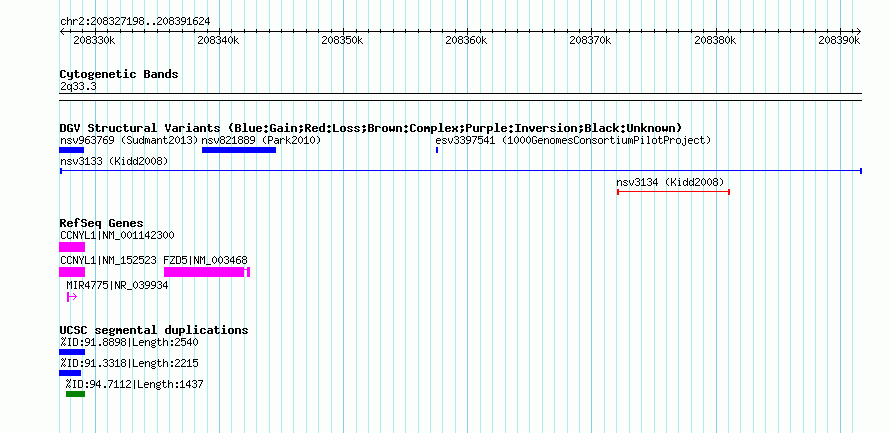The image size is (890, 433).
Task: Click the green 94.7112 identity duplication bar
Action: pos(75,394)
